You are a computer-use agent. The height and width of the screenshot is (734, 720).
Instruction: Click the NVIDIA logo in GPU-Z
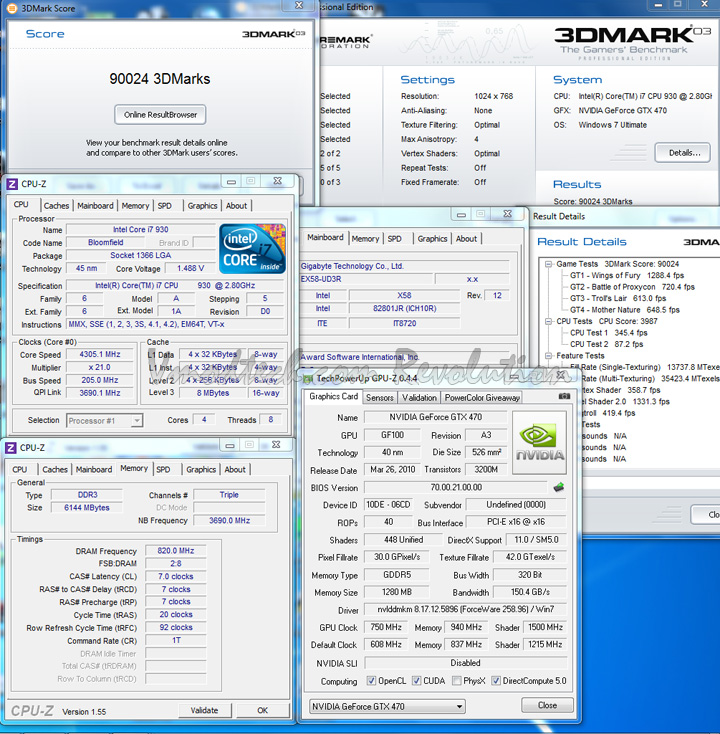coord(539,442)
